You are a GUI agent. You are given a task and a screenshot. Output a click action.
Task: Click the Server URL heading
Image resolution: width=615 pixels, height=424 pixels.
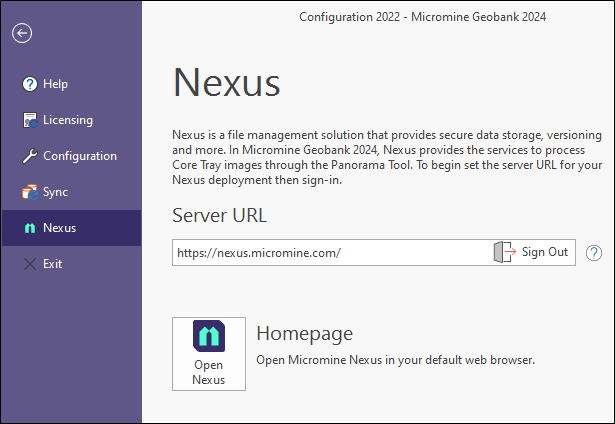coord(220,215)
